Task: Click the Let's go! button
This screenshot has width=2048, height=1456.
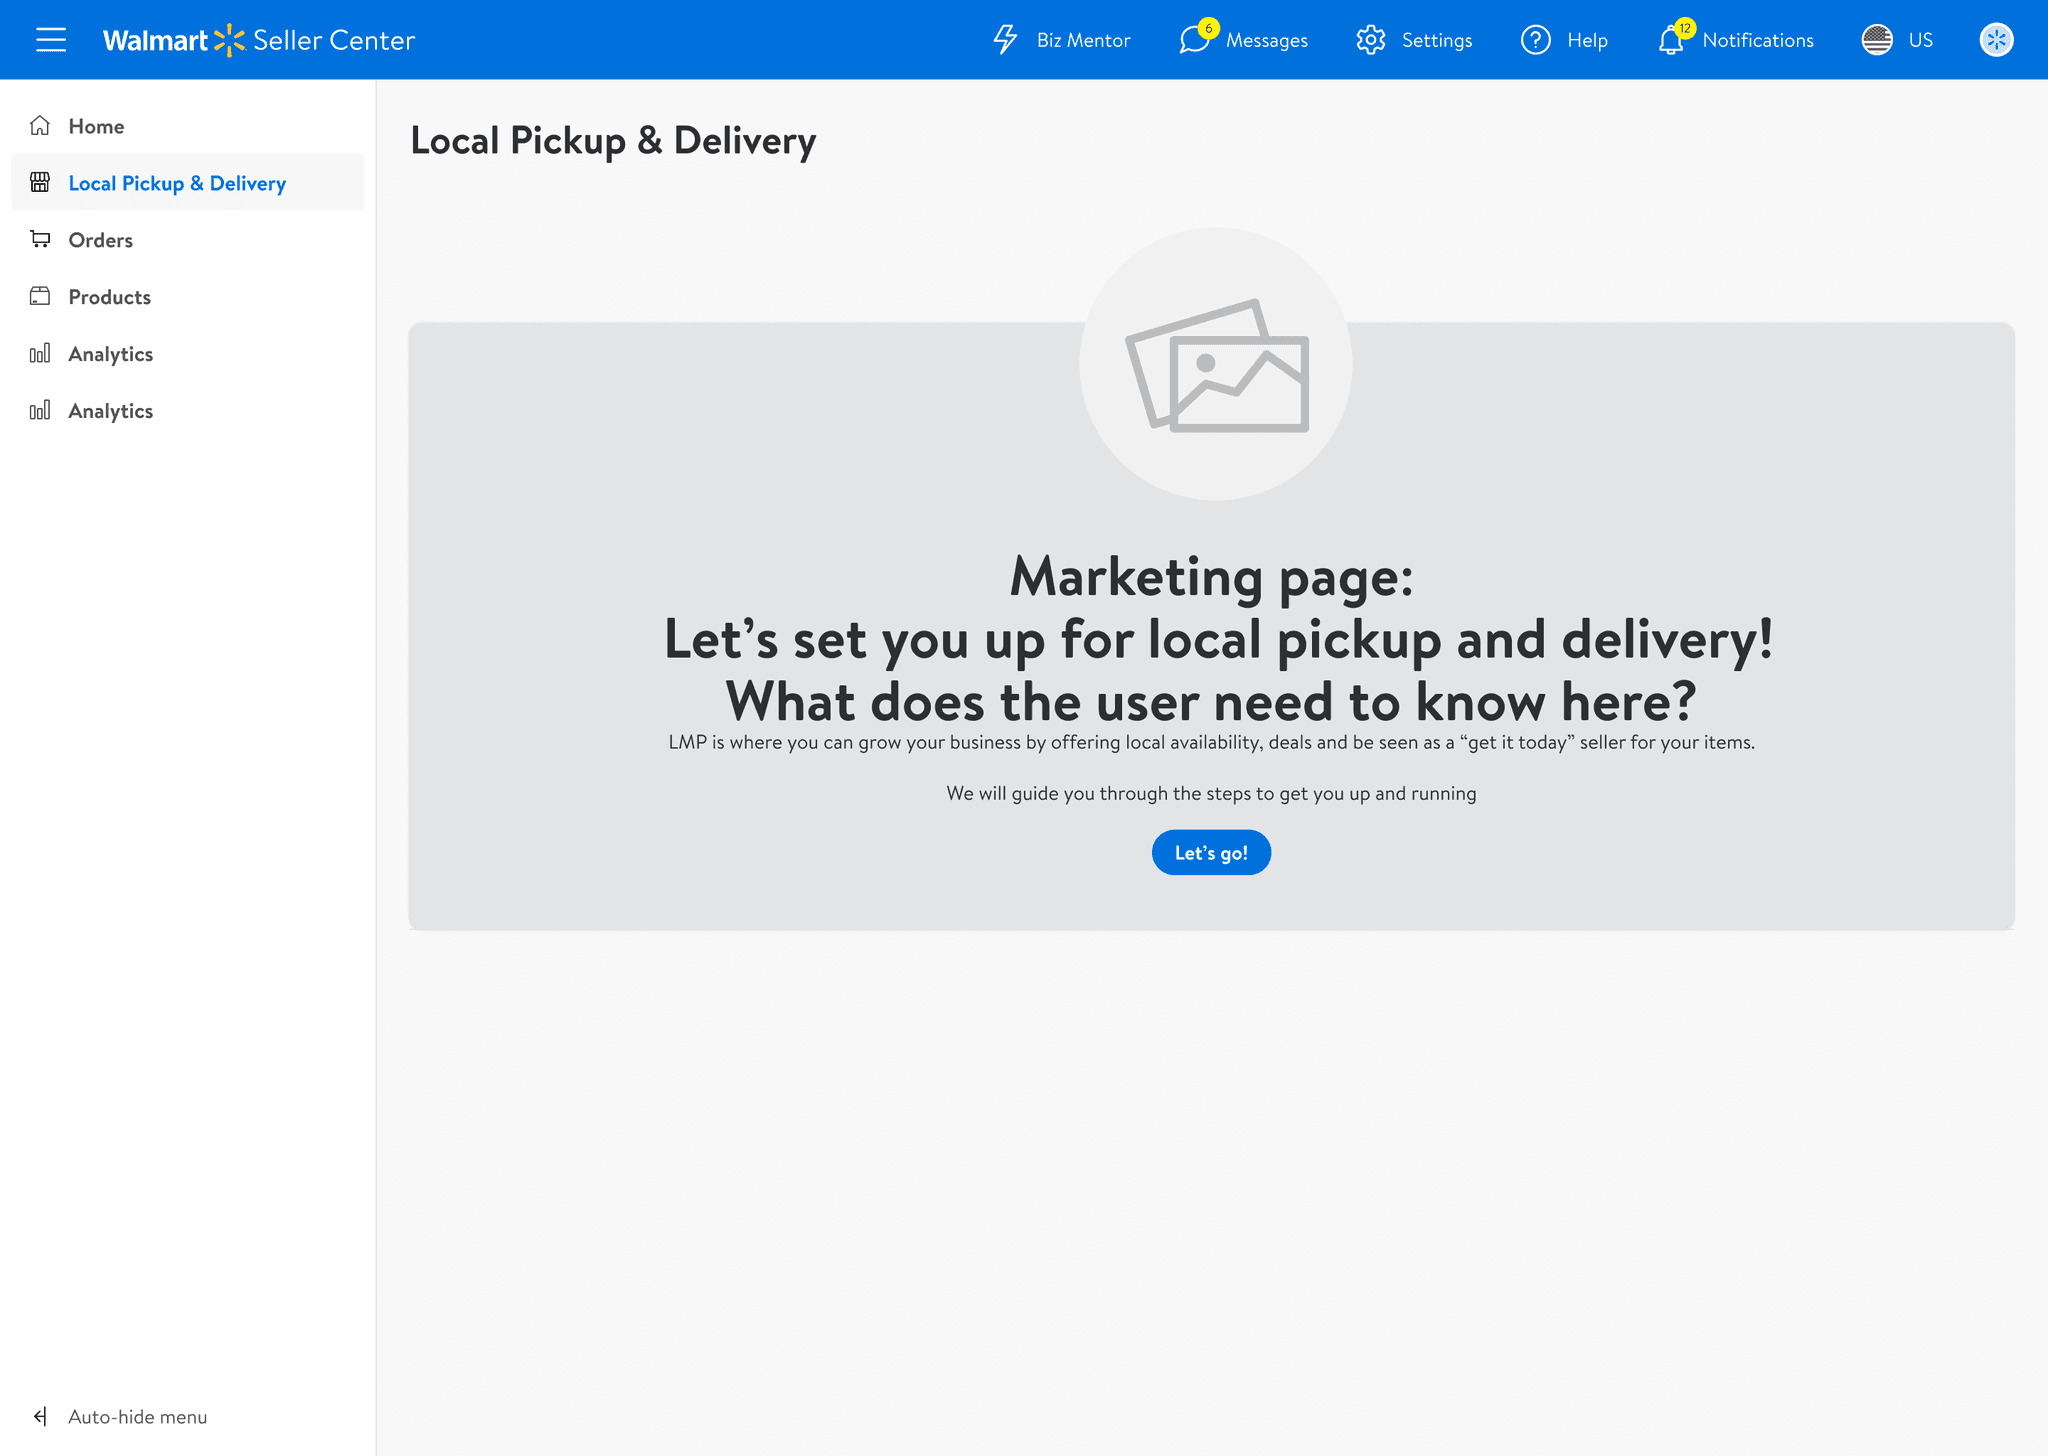Action: coord(1211,852)
